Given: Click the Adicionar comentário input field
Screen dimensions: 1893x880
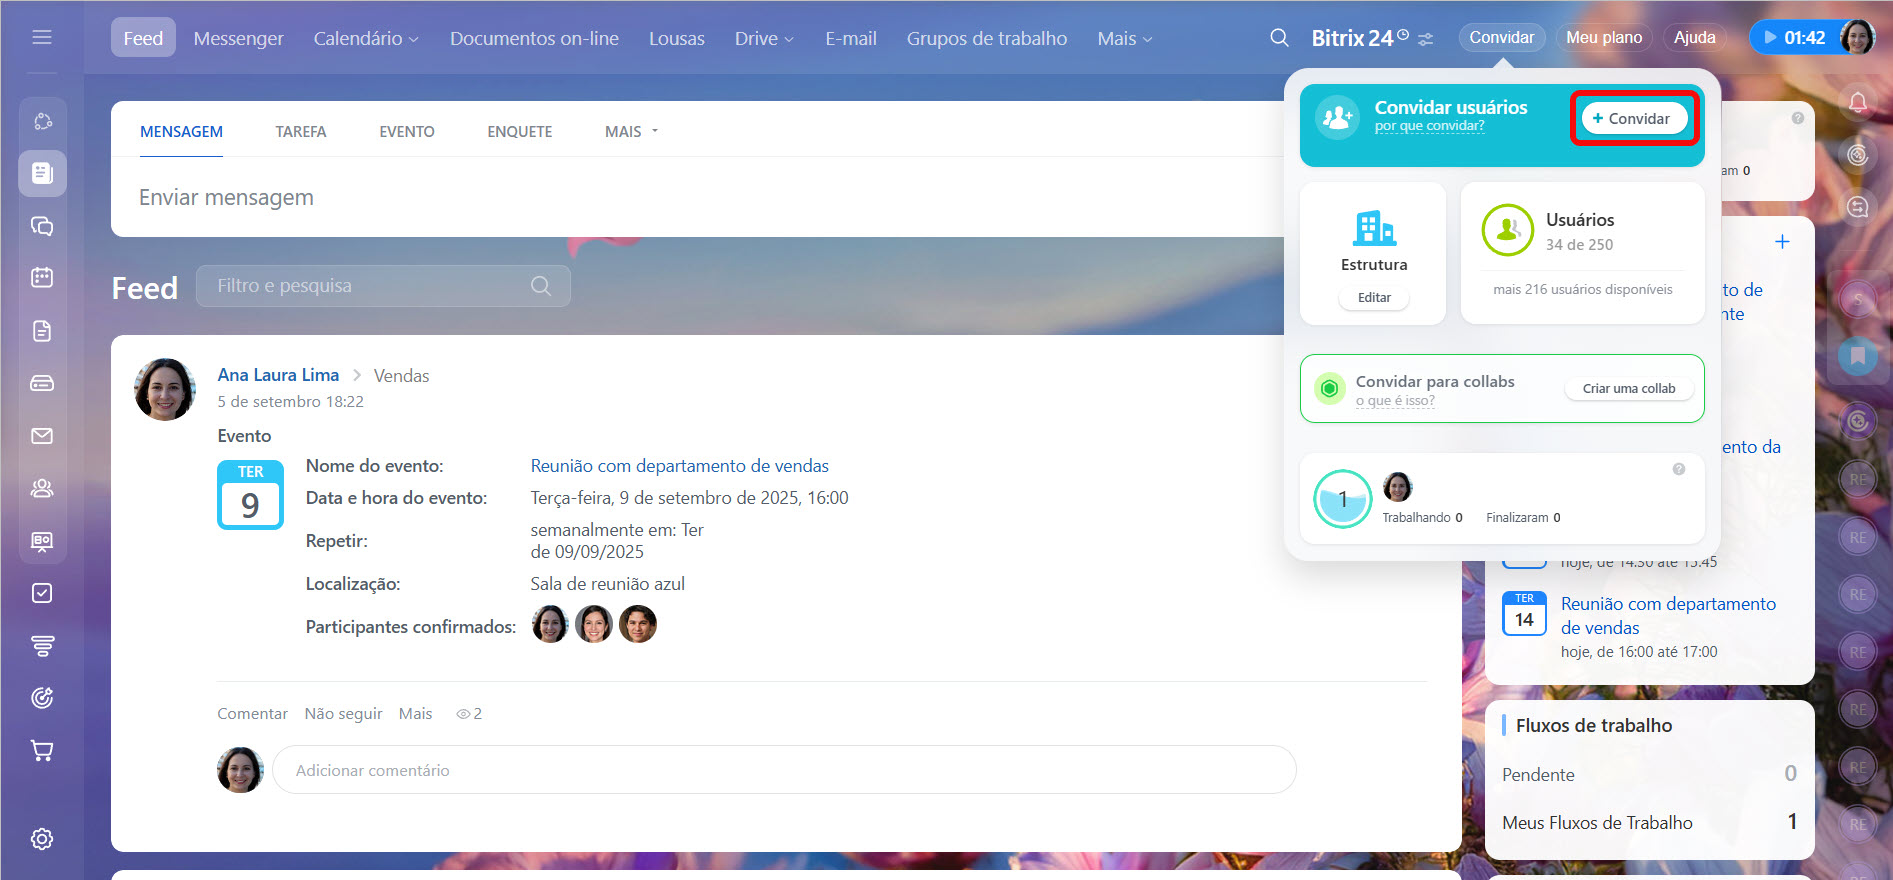Looking at the screenshot, I should click(783, 770).
